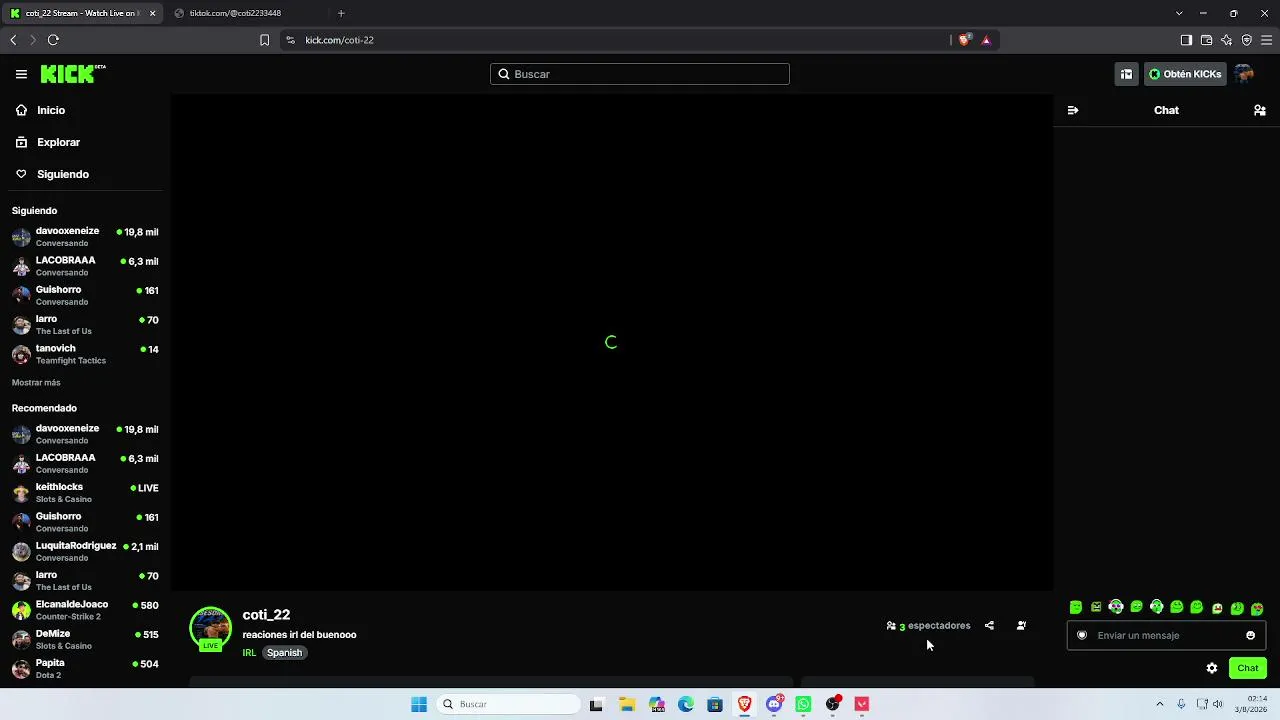Open davooxeneize channel under Siguiendo
Image resolution: width=1280 pixels, height=720 pixels.
pyautogui.click(x=85, y=237)
